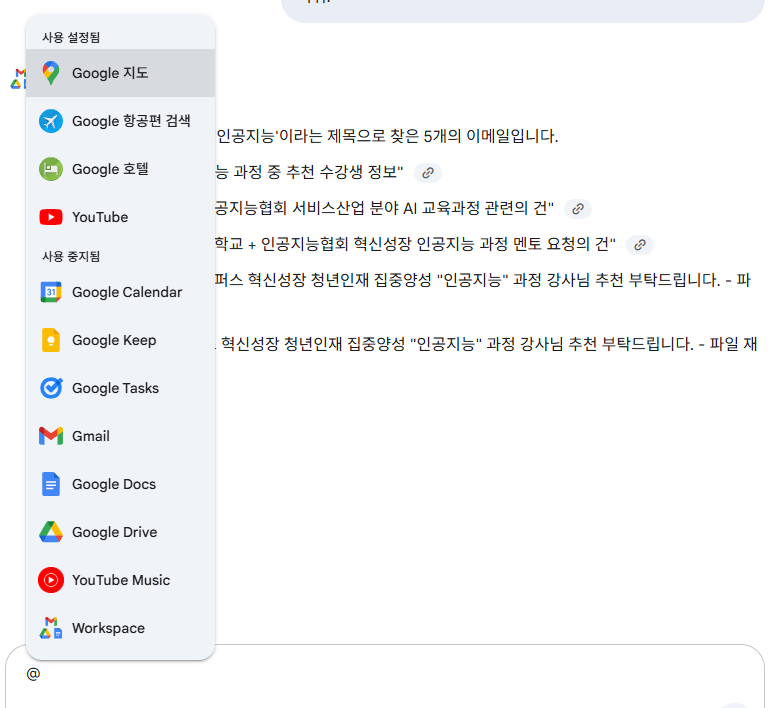Image resolution: width=780 pixels, height=708 pixels.
Task: Choose 'Google 호텔' from the list
Action: tap(120, 169)
